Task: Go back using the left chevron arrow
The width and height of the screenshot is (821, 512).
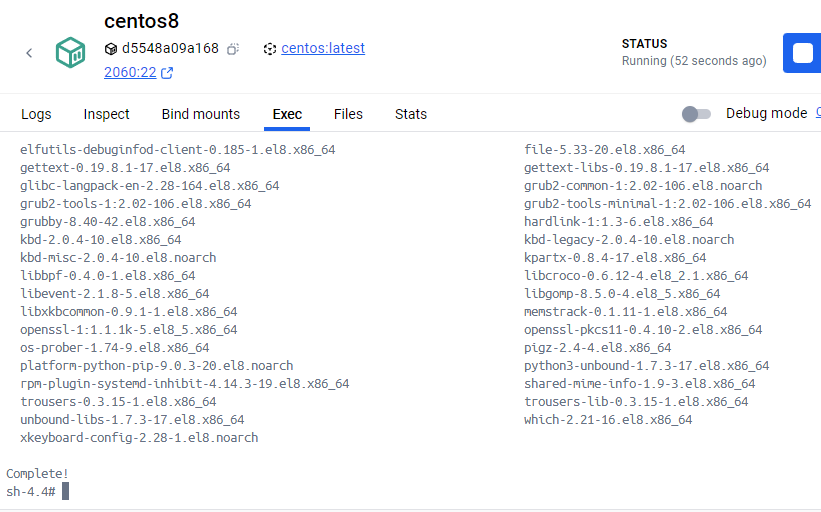Action: pyautogui.click(x=29, y=53)
